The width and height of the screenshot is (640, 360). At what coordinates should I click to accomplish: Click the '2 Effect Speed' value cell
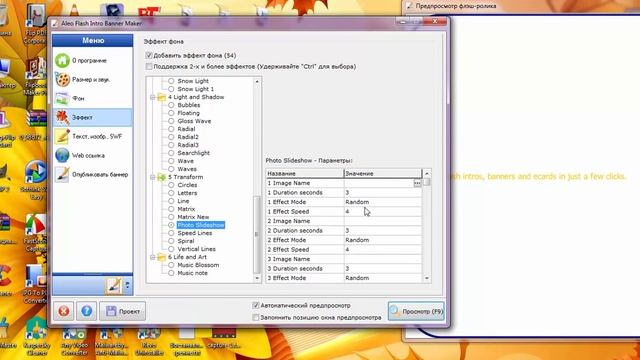click(x=382, y=249)
